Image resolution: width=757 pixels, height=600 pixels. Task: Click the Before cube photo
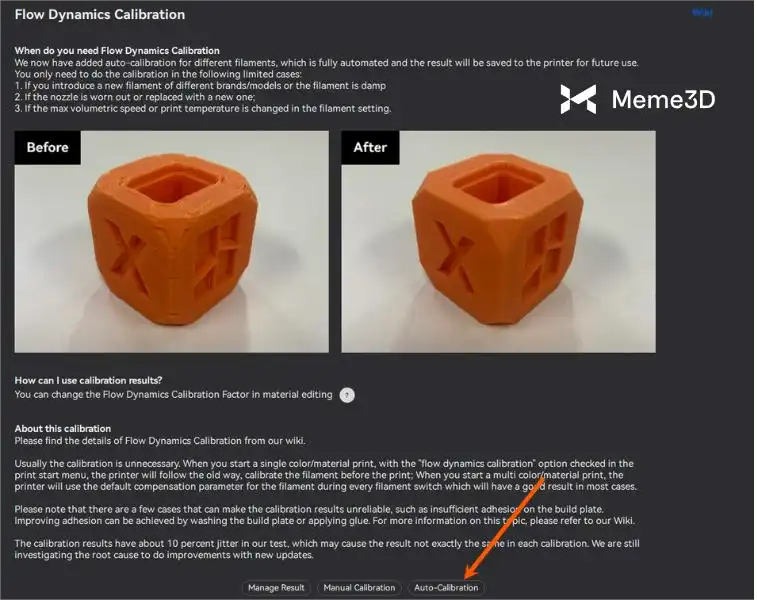click(171, 241)
